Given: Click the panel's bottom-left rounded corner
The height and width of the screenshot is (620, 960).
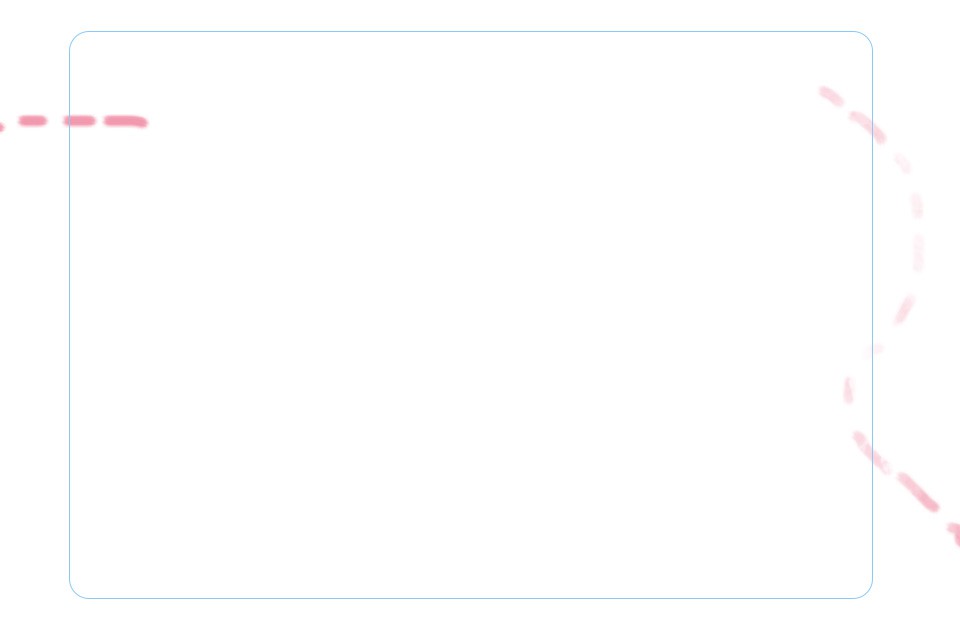Looking at the screenshot, I should pyautogui.click(x=76, y=592).
